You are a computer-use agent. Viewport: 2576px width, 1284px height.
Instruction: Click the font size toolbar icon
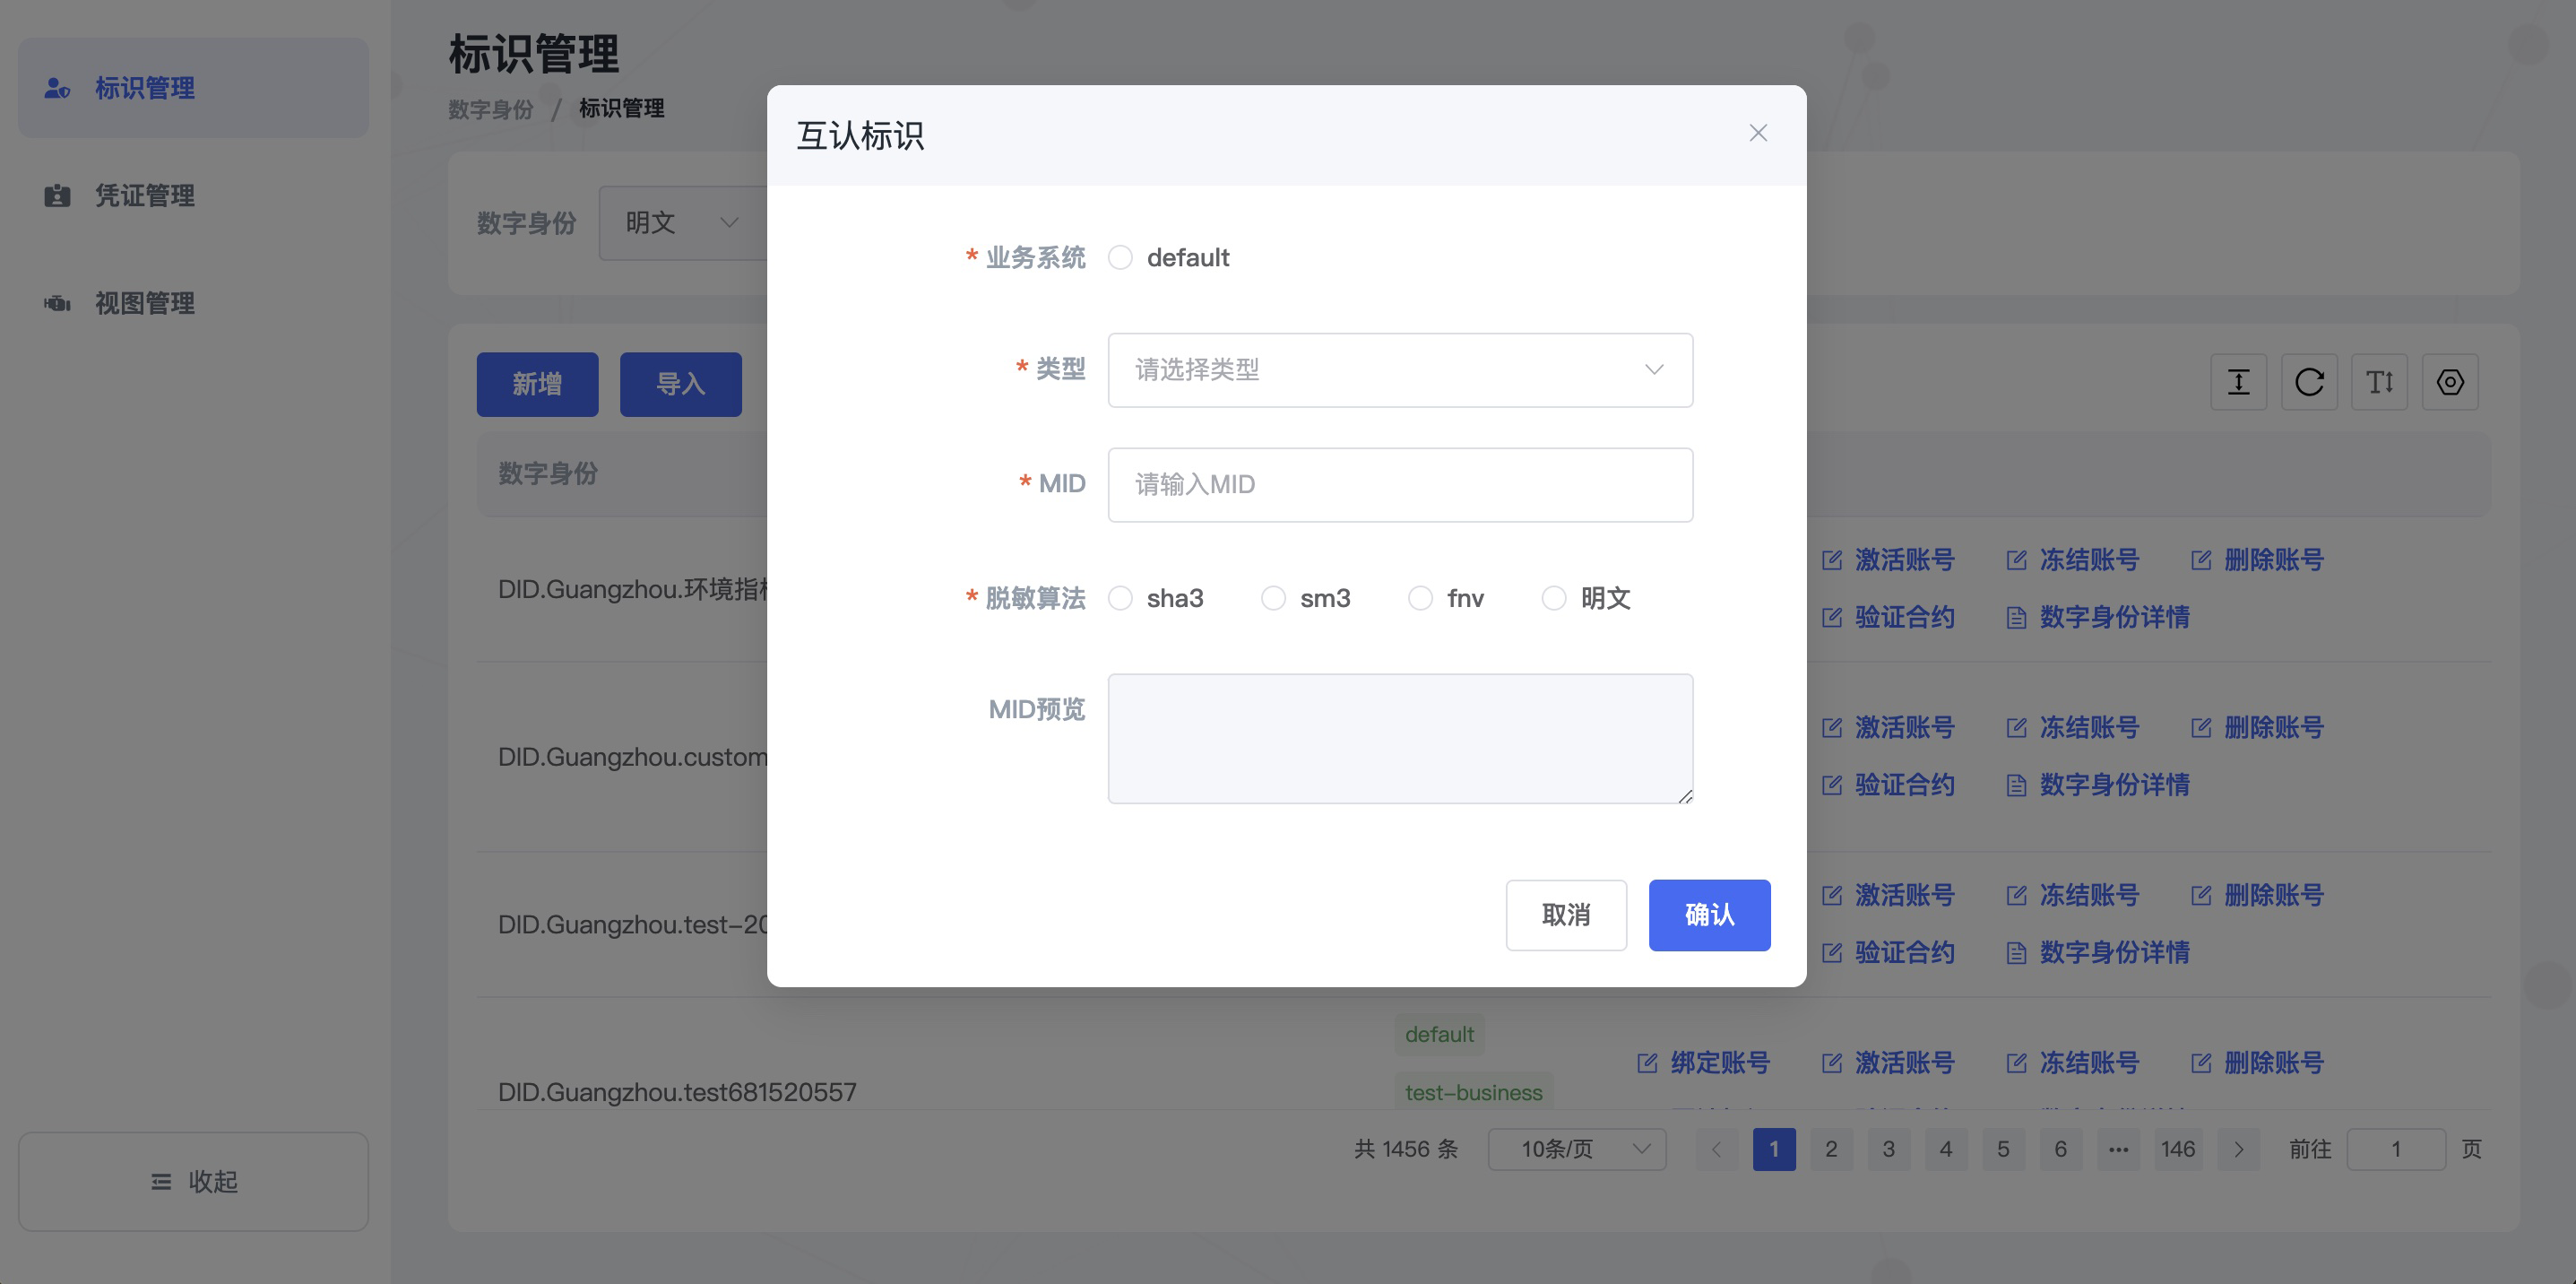[x=2379, y=382]
